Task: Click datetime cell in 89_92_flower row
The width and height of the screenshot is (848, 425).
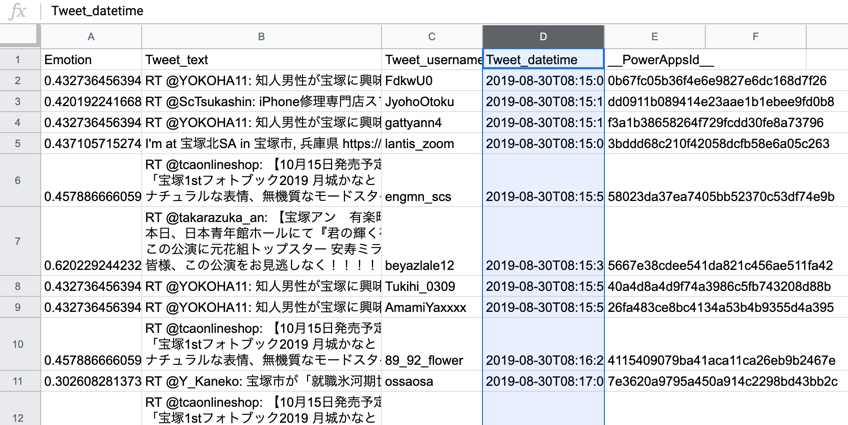Action: tap(544, 344)
